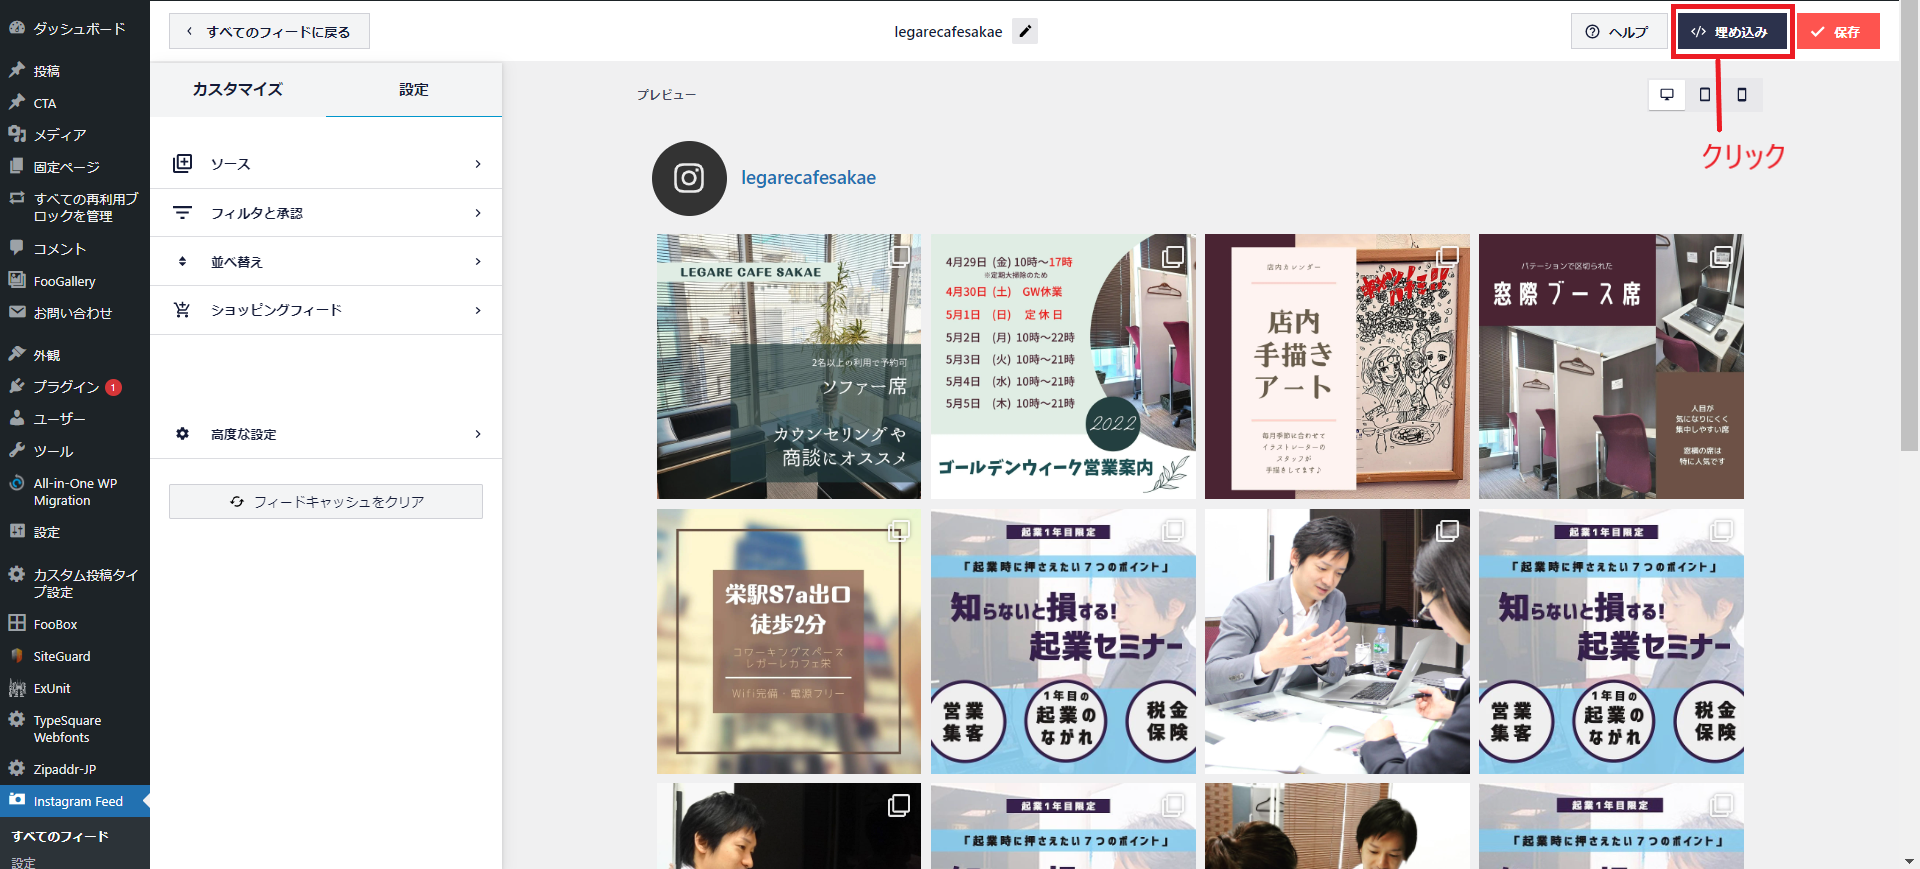Click フィードキャッシュをクリア button
The height and width of the screenshot is (869, 1920).
coord(326,501)
